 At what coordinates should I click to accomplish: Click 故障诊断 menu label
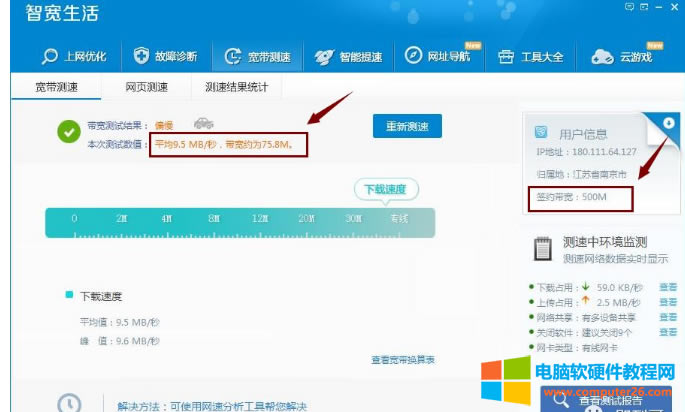(176, 56)
